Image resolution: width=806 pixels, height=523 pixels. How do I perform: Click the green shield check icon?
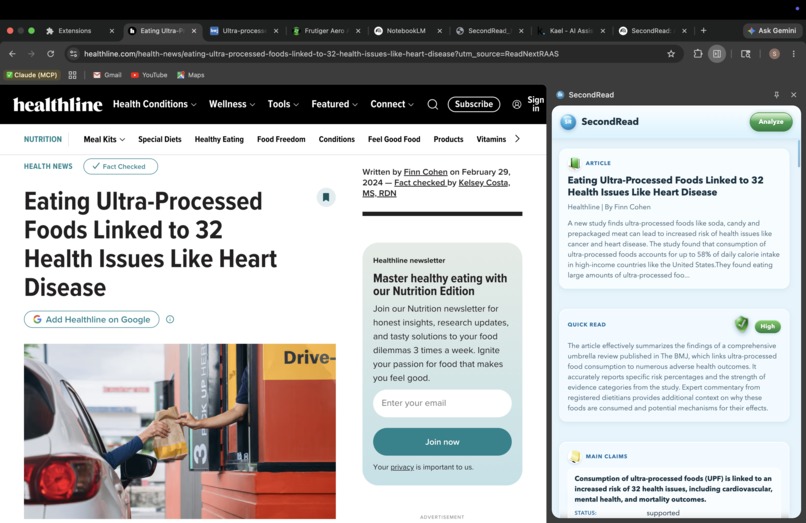tap(741, 323)
